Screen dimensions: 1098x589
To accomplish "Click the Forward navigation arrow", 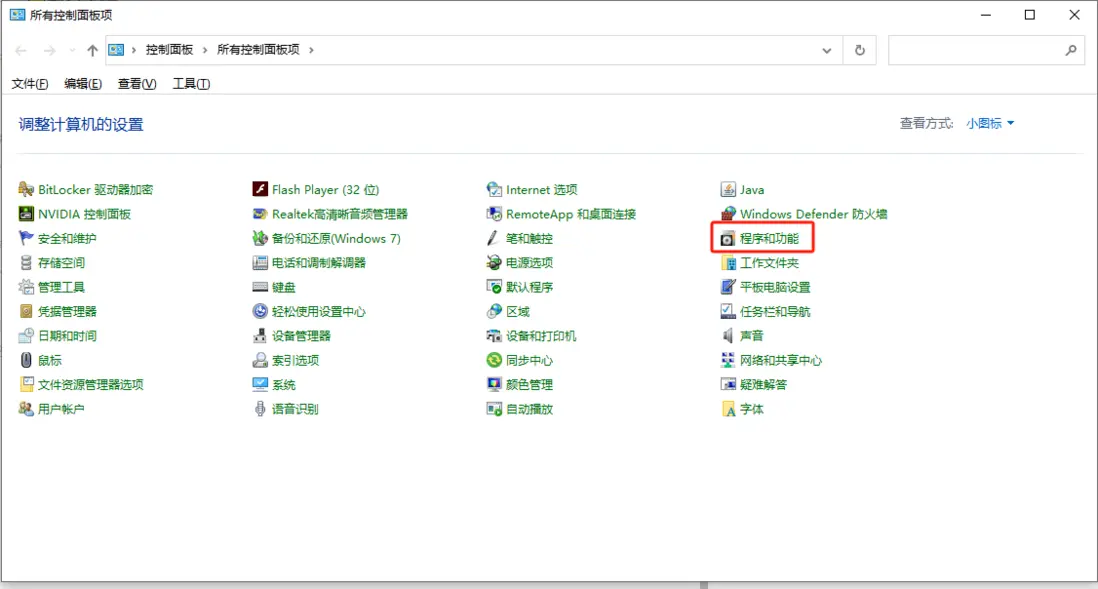I will click(49, 50).
